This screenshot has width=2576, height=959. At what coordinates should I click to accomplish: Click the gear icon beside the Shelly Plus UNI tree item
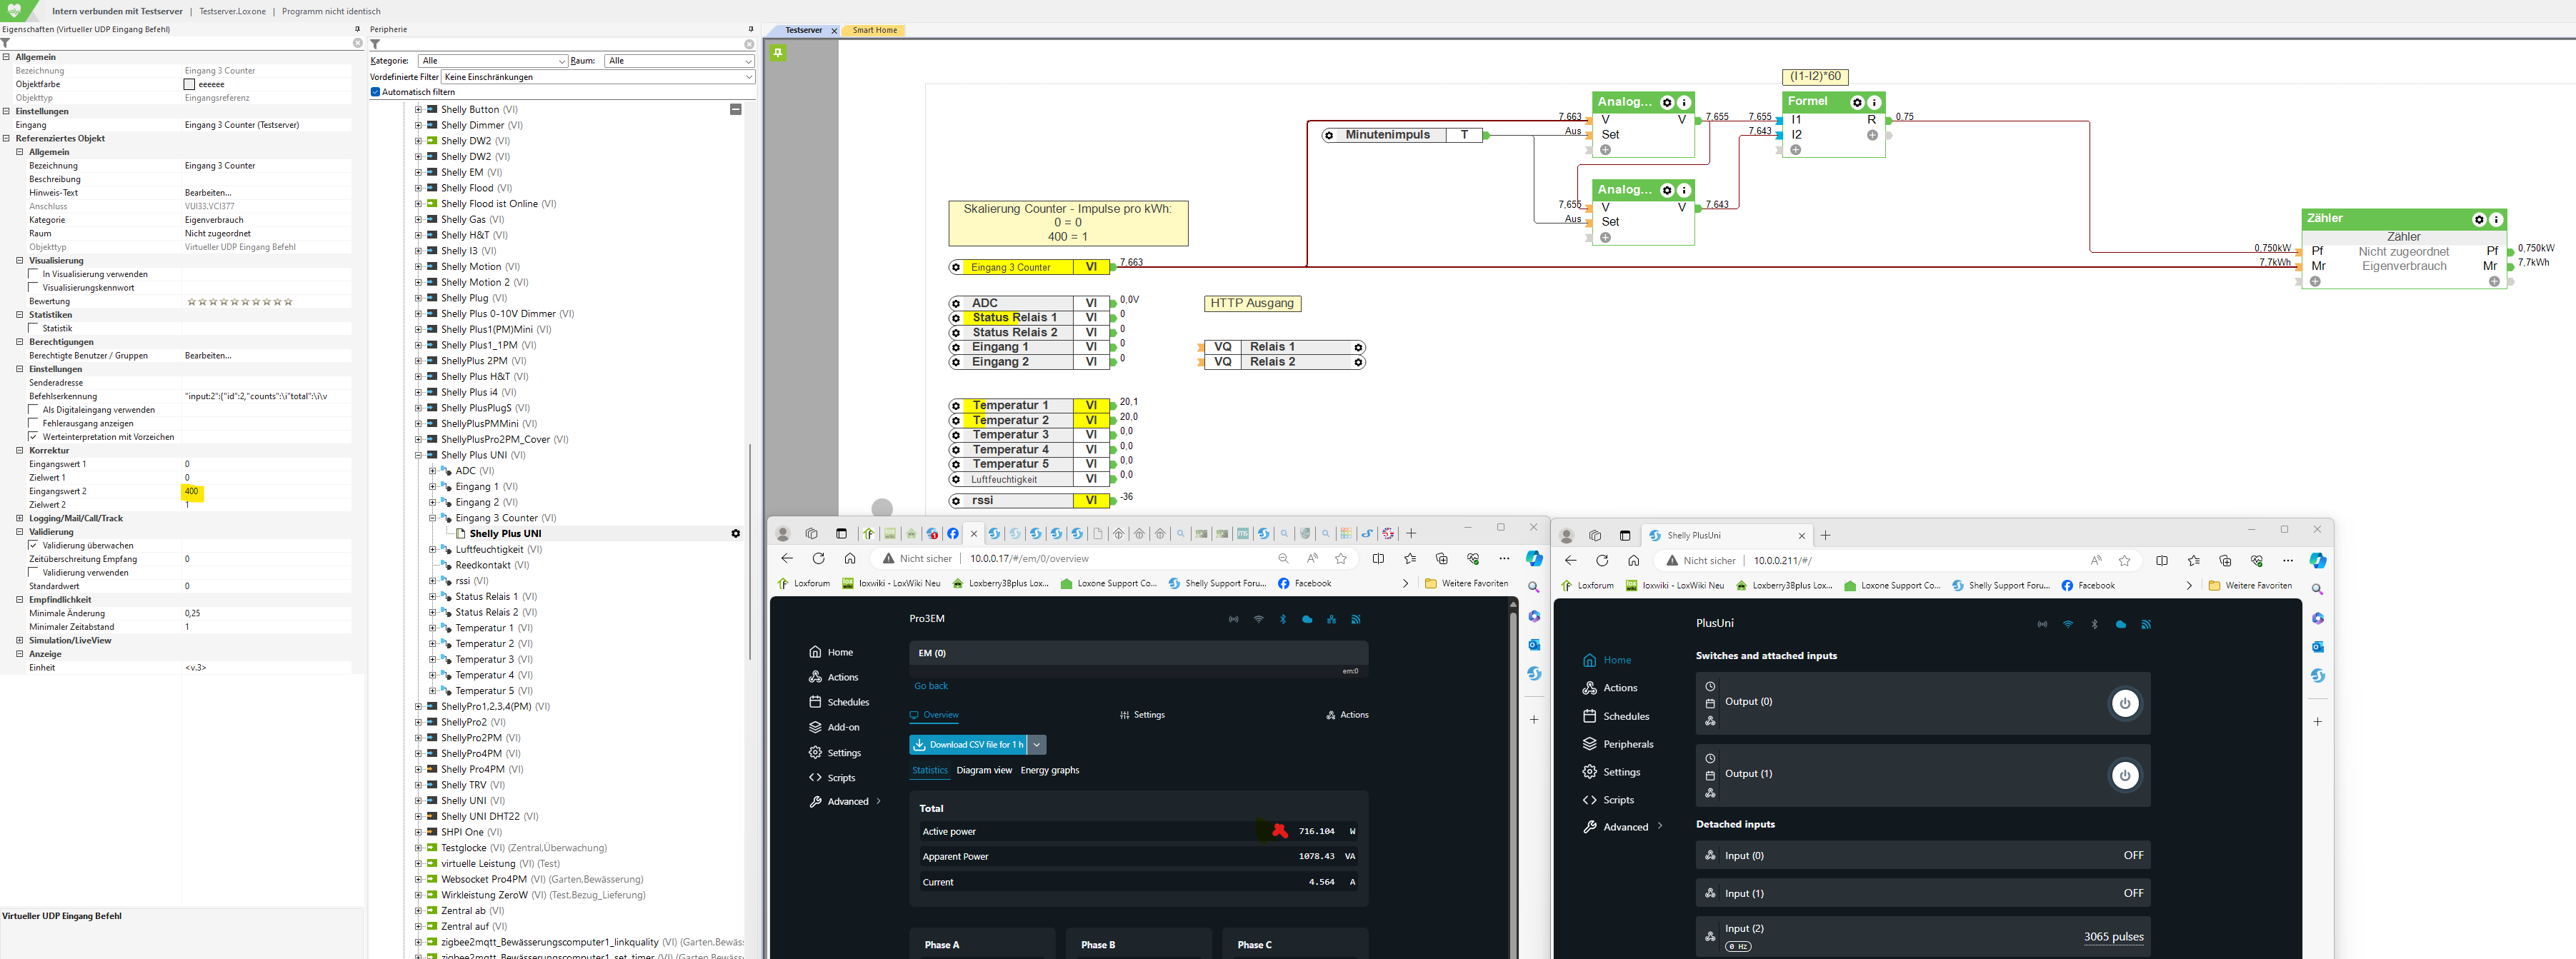(x=736, y=534)
